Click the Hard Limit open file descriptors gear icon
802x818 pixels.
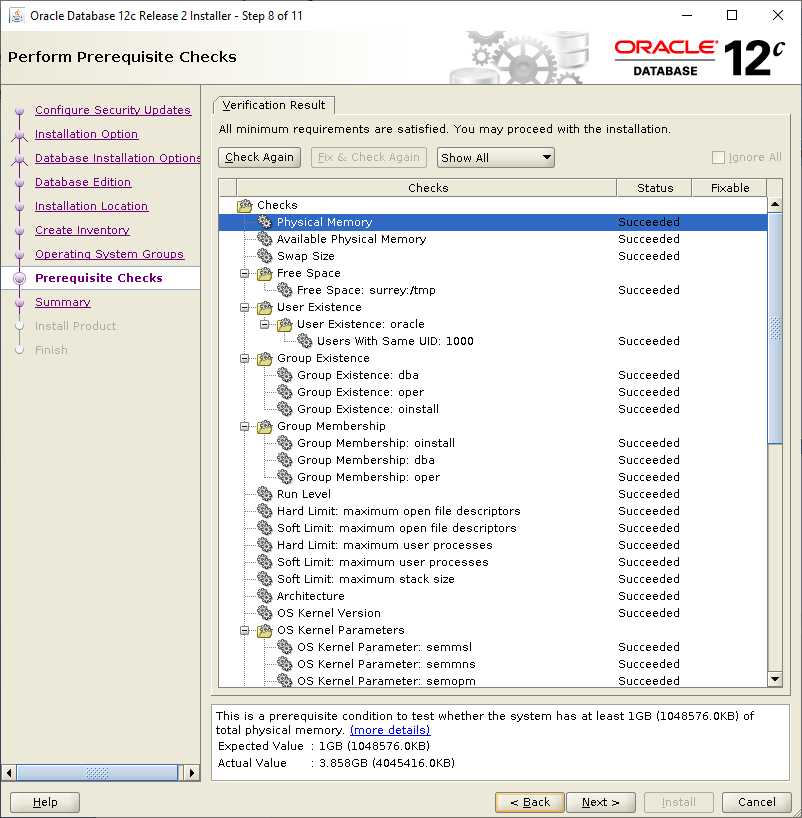click(x=265, y=511)
